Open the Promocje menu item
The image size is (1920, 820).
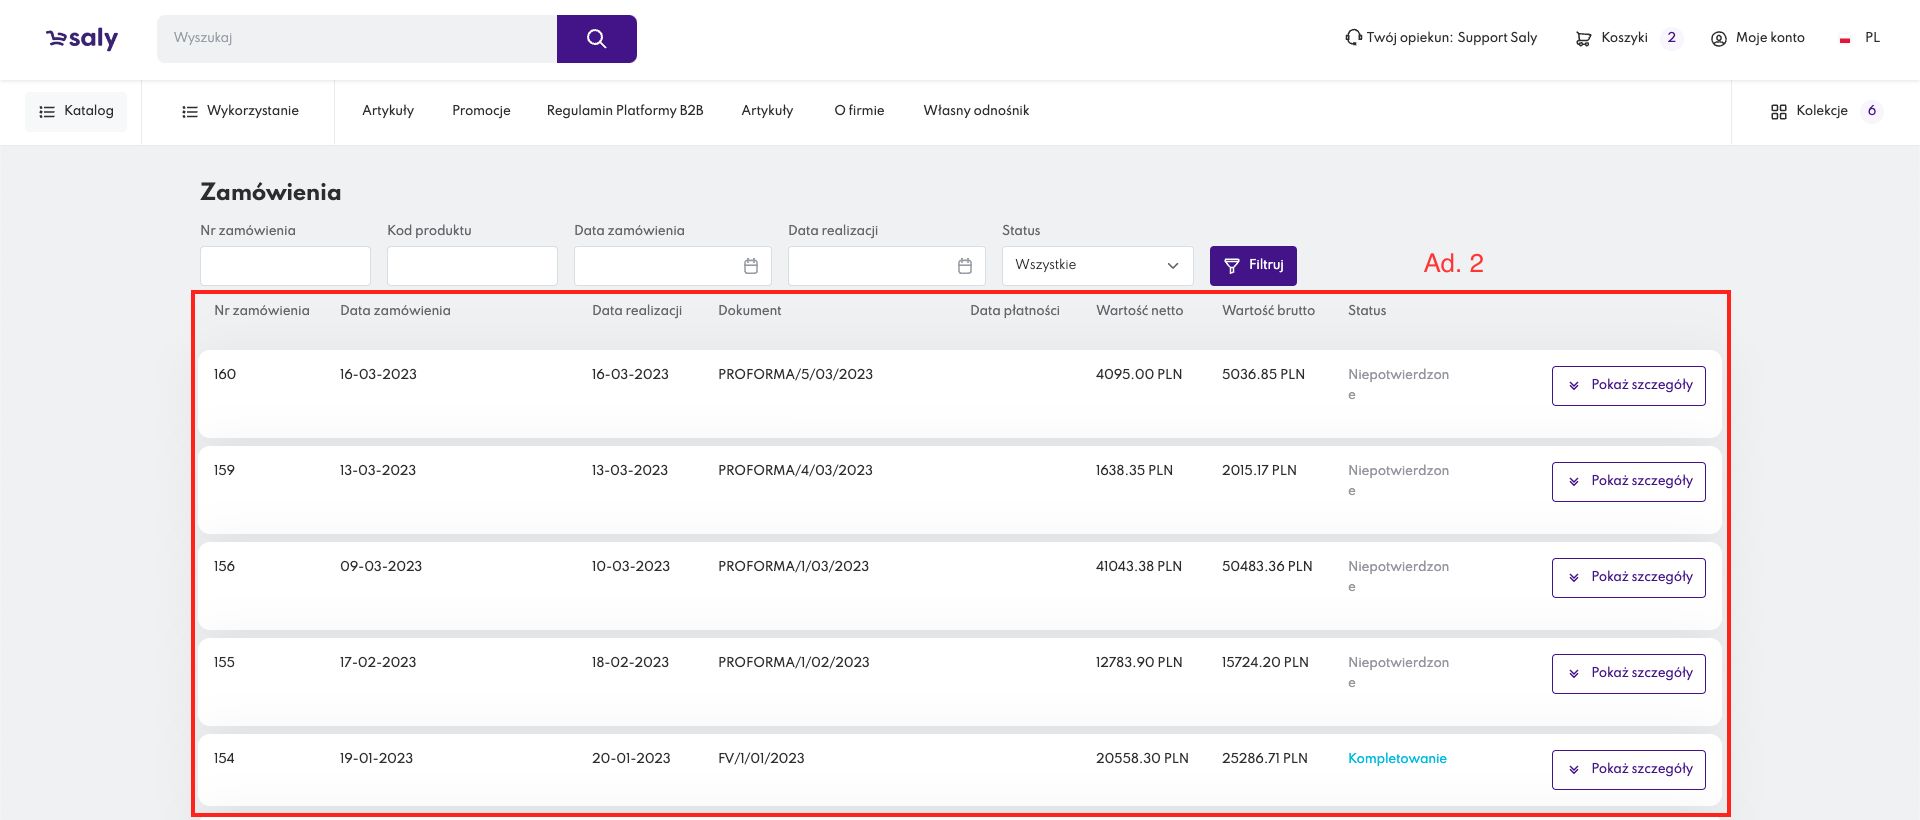(481, 111)
